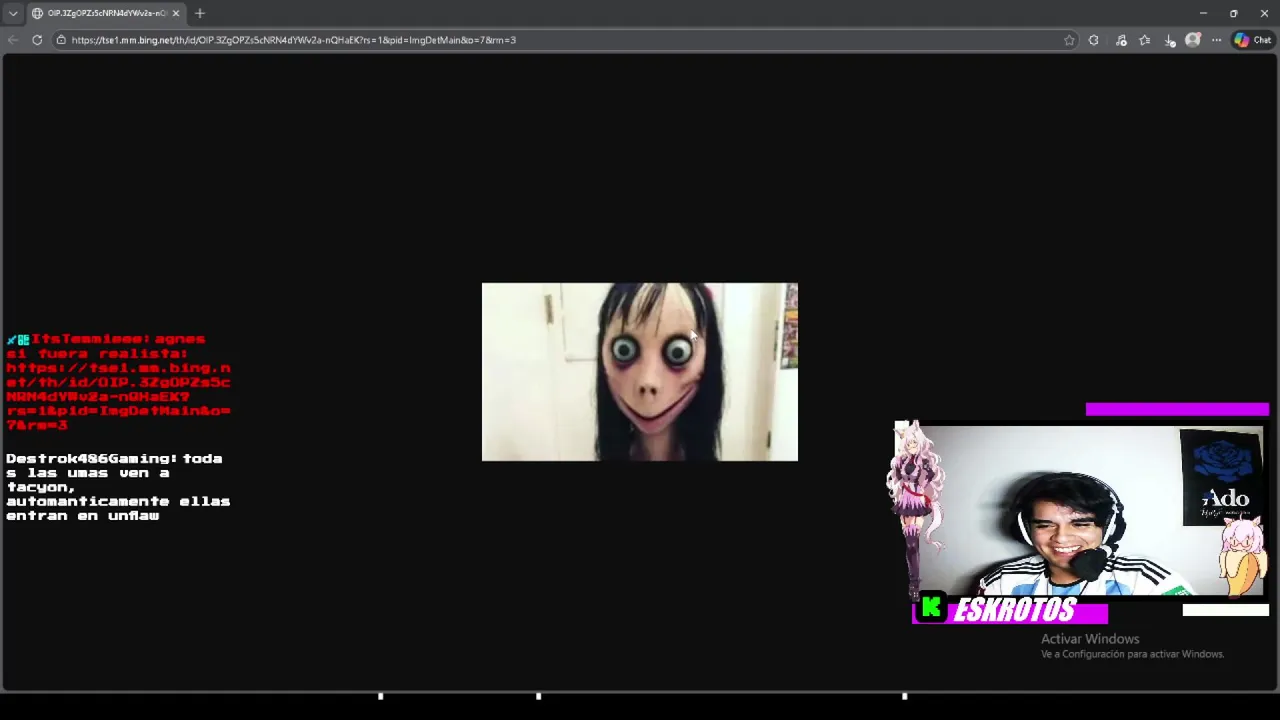Add this page to favorites
The height and width of the screenshot is (720, 1280).
click(1069, 40)
